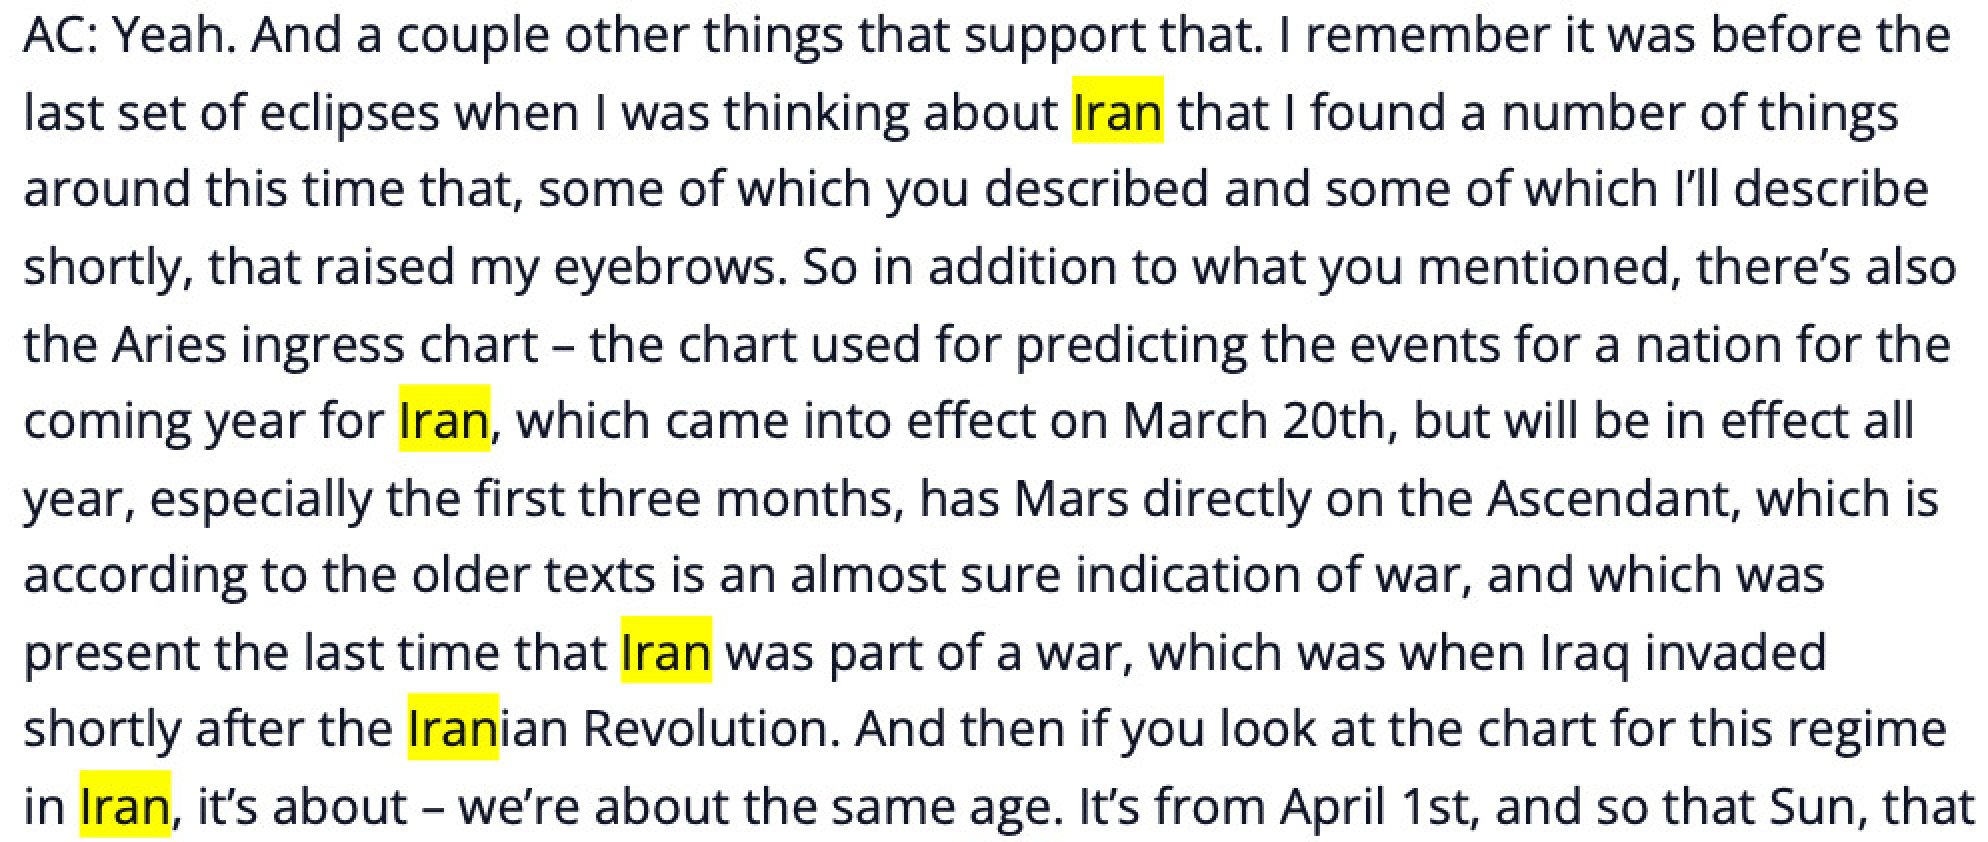
Task: Click highlighted "Iran" before "it's about"
Action: pos(125,805)
